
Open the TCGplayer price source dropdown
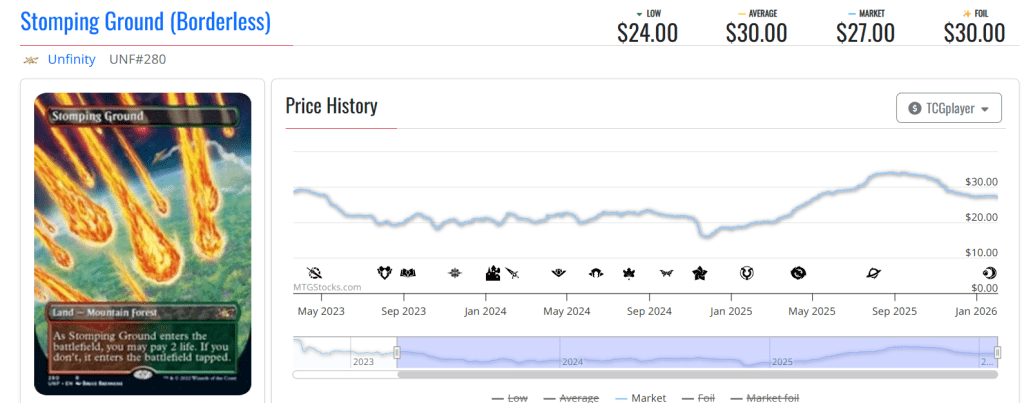point(948,108)
